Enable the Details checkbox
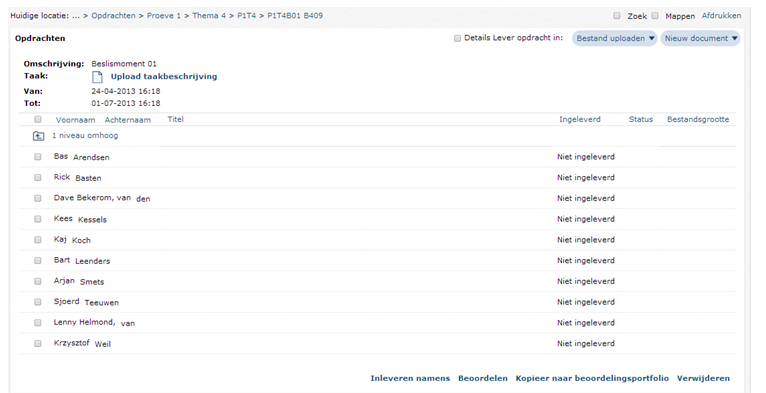 457,38
